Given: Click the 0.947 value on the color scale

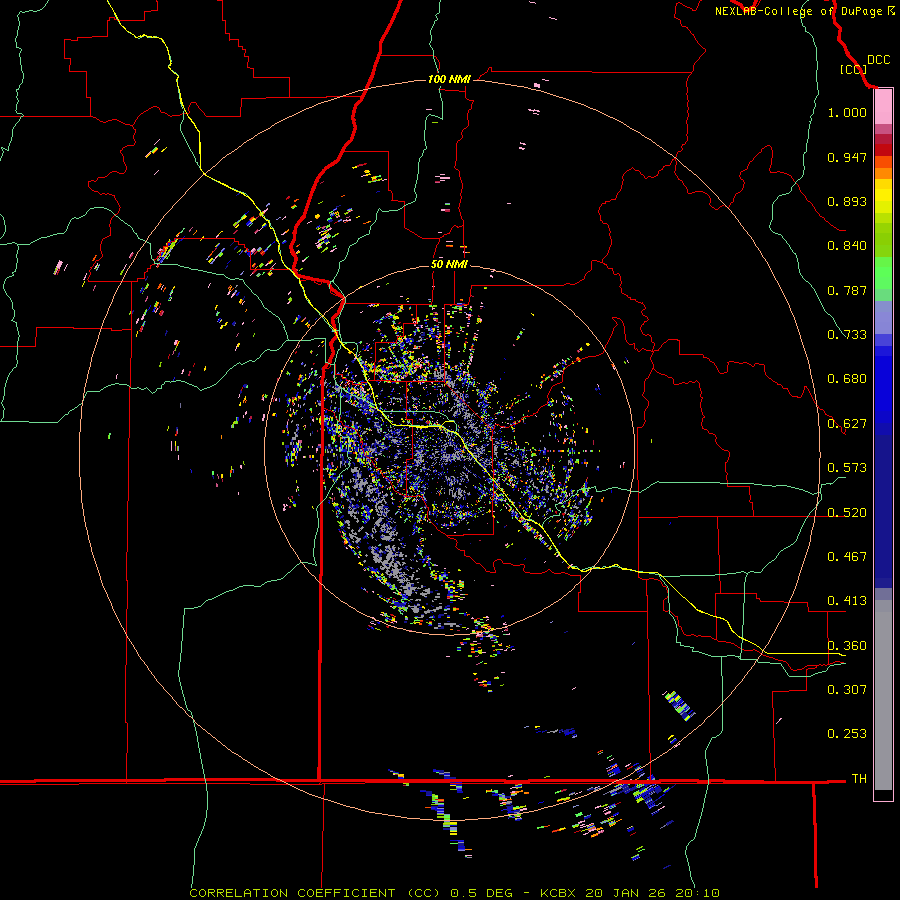Looking at the screenshot, I should coord(847,157).
